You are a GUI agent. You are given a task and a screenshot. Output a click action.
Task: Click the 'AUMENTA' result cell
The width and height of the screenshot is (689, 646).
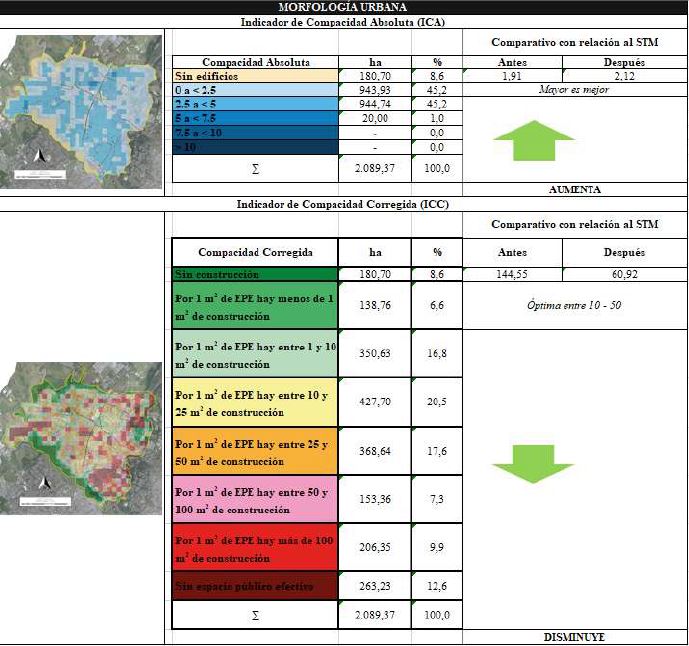(x=574, y=189)
